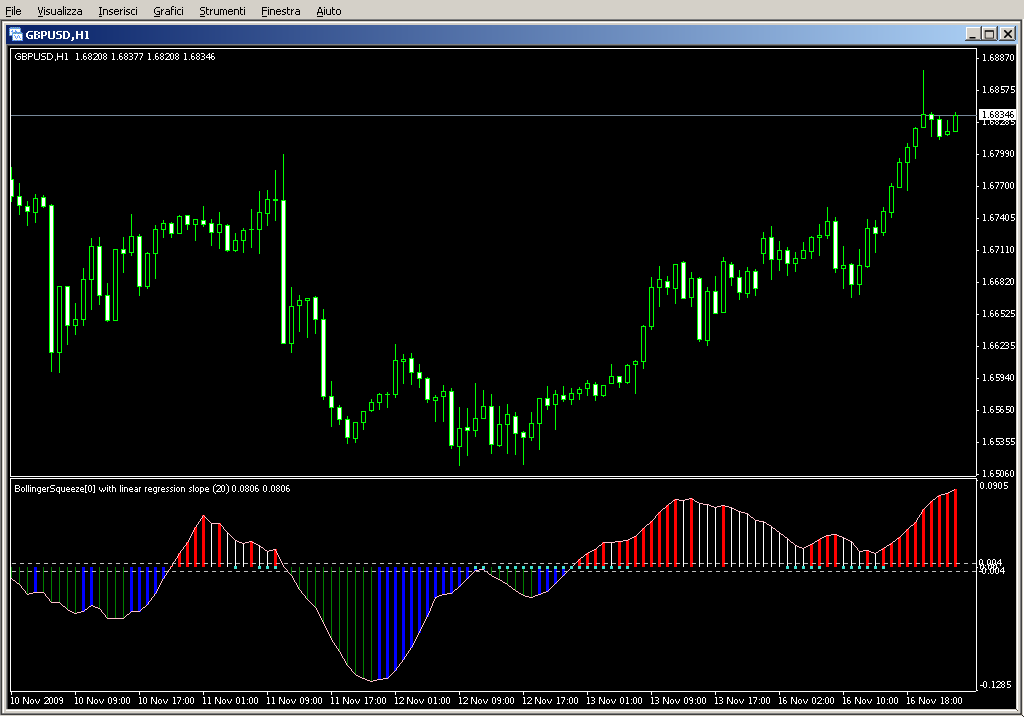Click the 1.65355 price scale value
This screenshot has height=717, width=1024.
pyautogui.click(x=998, y=441)
